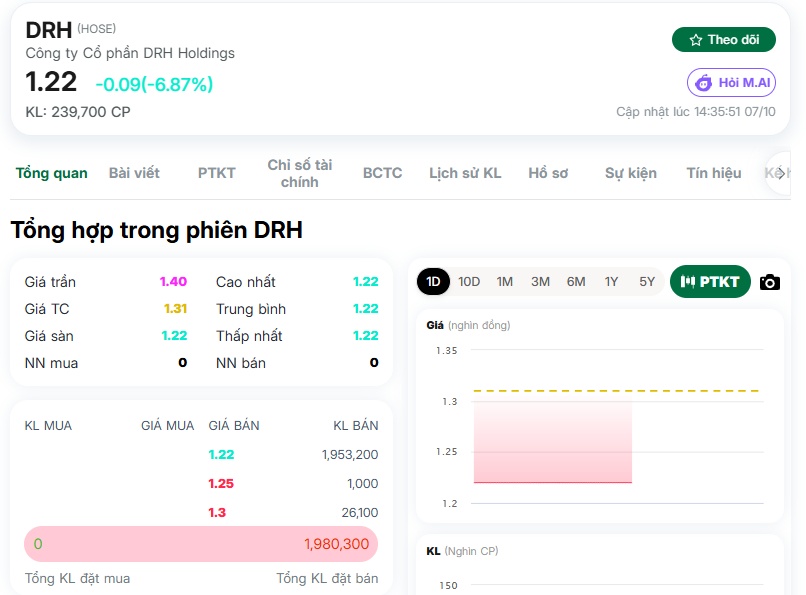
Task: Click the camera screenshot icon
Action: [x=770, y=282]
